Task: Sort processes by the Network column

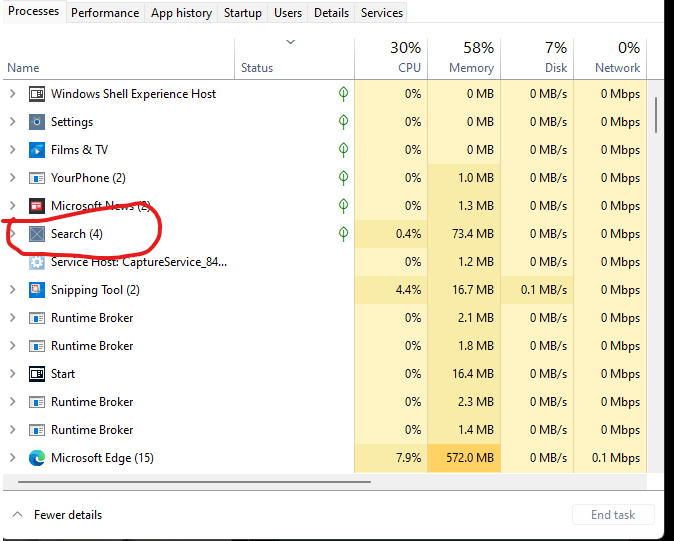Action: [x=610, y=59]
